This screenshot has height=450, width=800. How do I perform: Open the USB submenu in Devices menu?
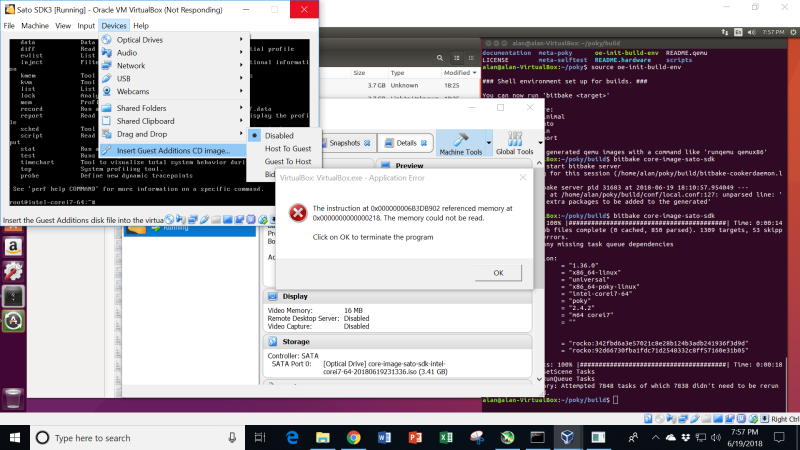173,79
